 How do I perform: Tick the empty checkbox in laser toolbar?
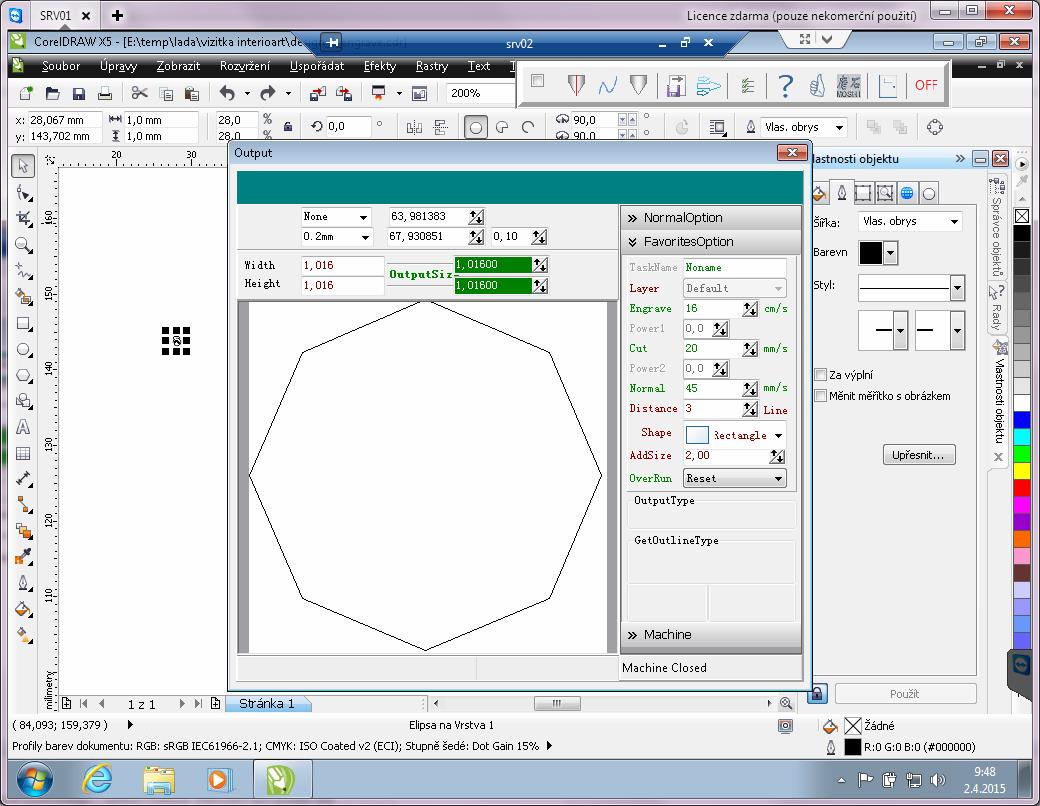click(x=538, y=82)
